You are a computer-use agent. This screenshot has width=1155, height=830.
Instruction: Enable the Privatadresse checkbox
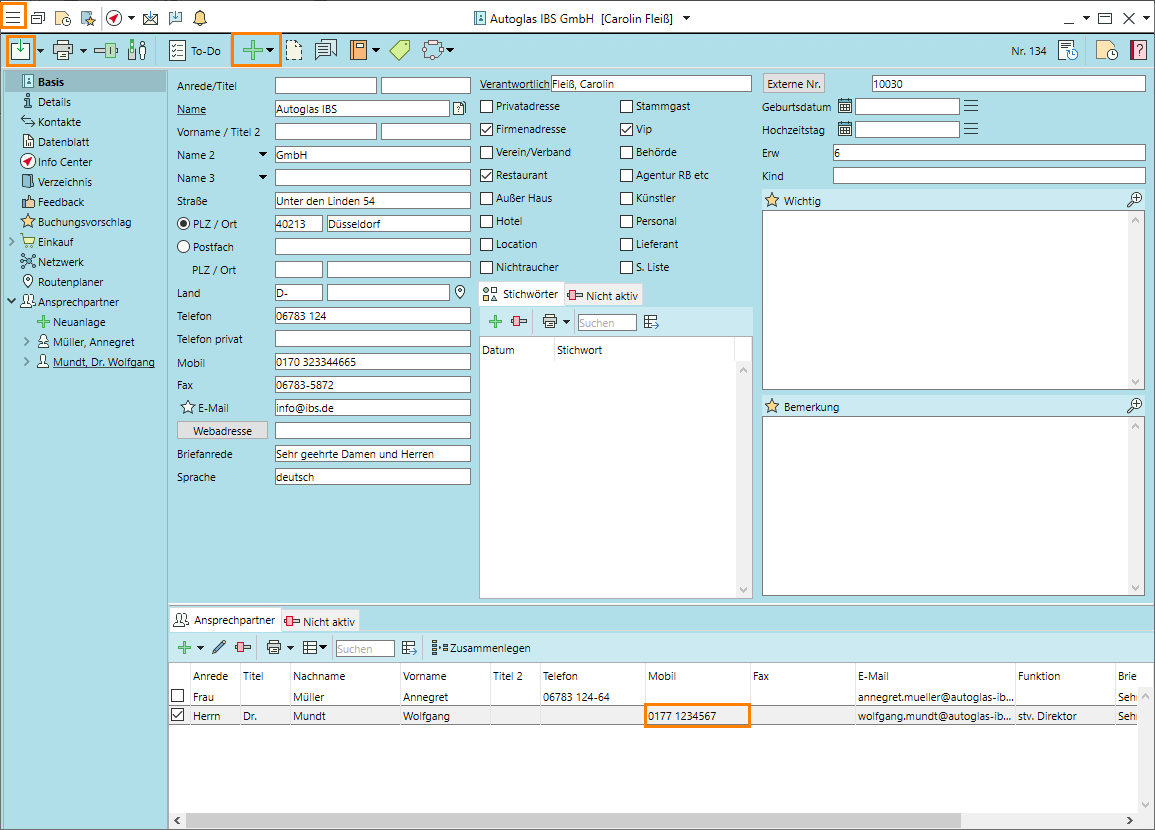tap(487, 106)
